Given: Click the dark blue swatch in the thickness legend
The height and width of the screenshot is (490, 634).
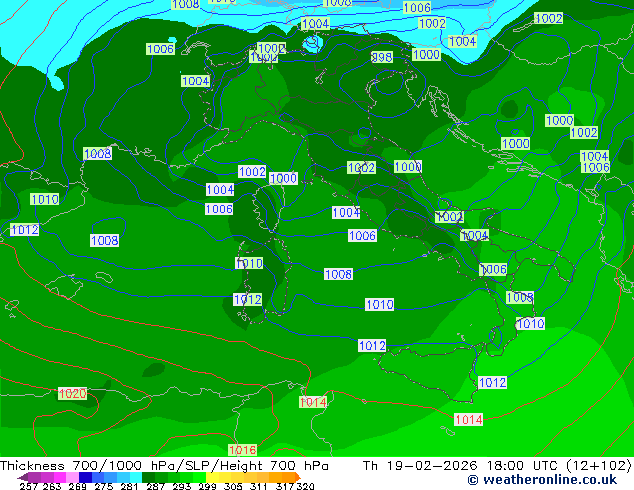Looking at the screenshot, I should coord(85,477).
